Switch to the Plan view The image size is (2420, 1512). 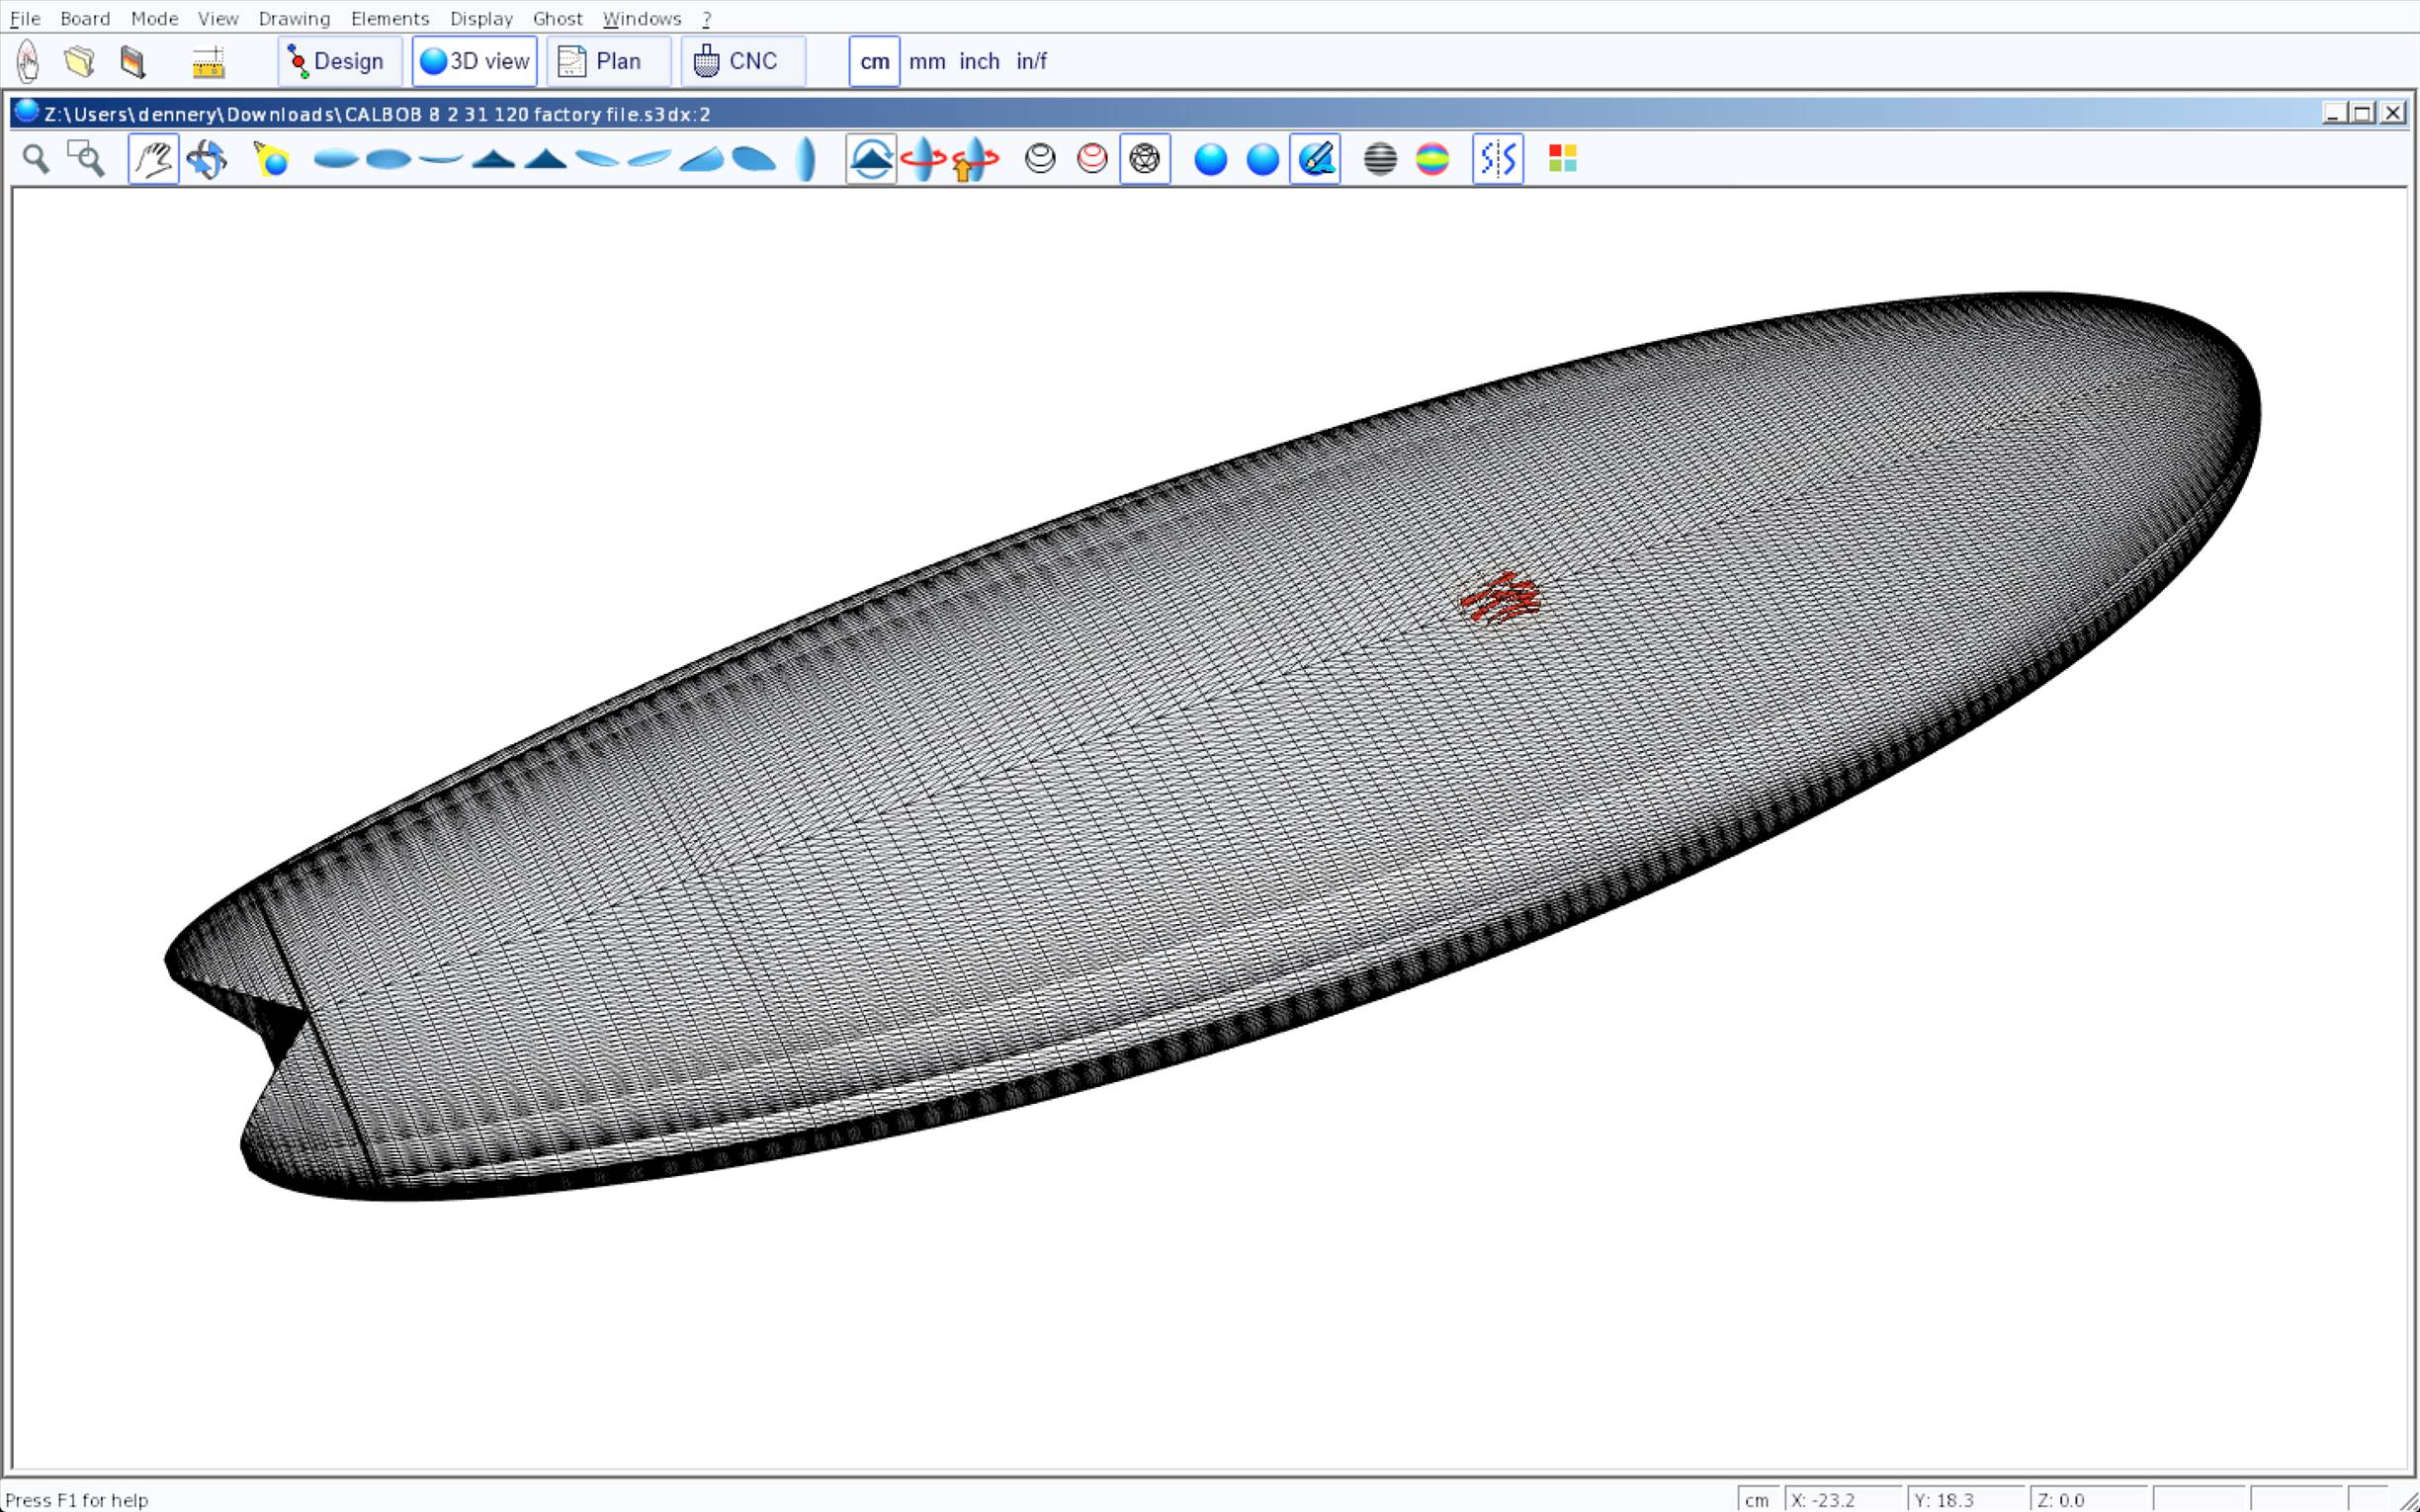click(608, 62)
